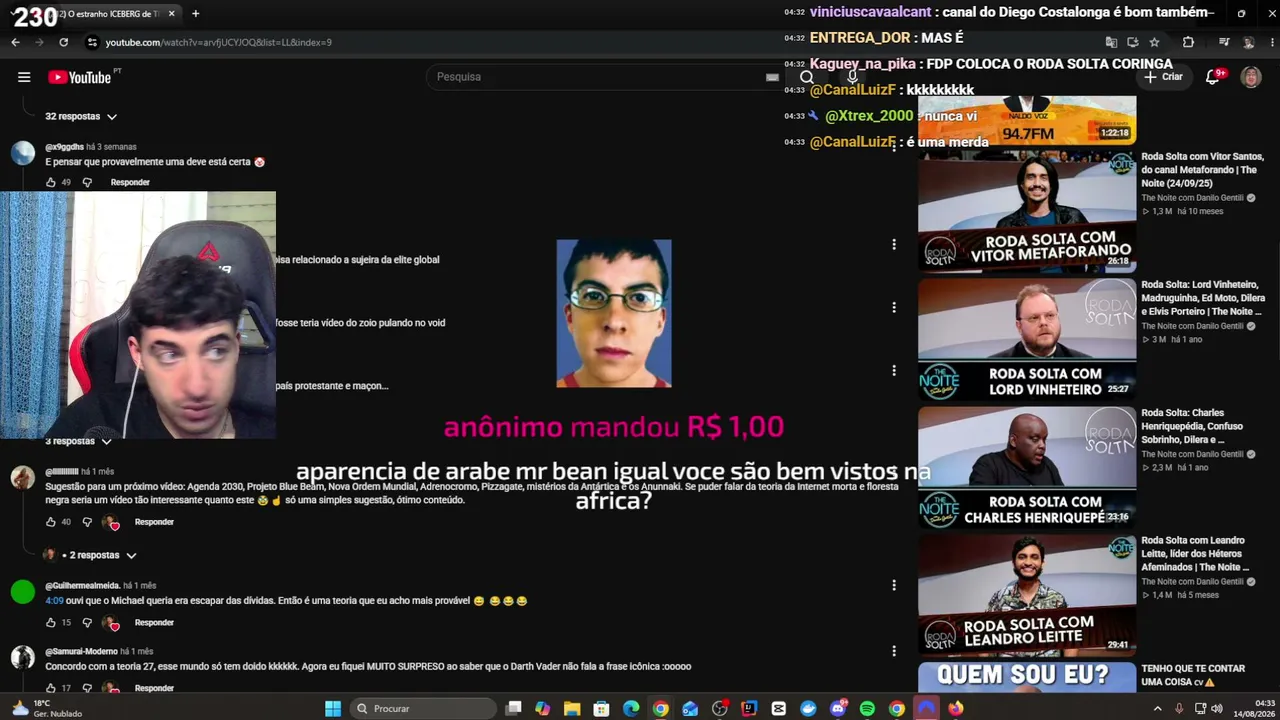Dislike the Agenda 2030 suggestion comment
The image size is (1280, 720).
87,522
